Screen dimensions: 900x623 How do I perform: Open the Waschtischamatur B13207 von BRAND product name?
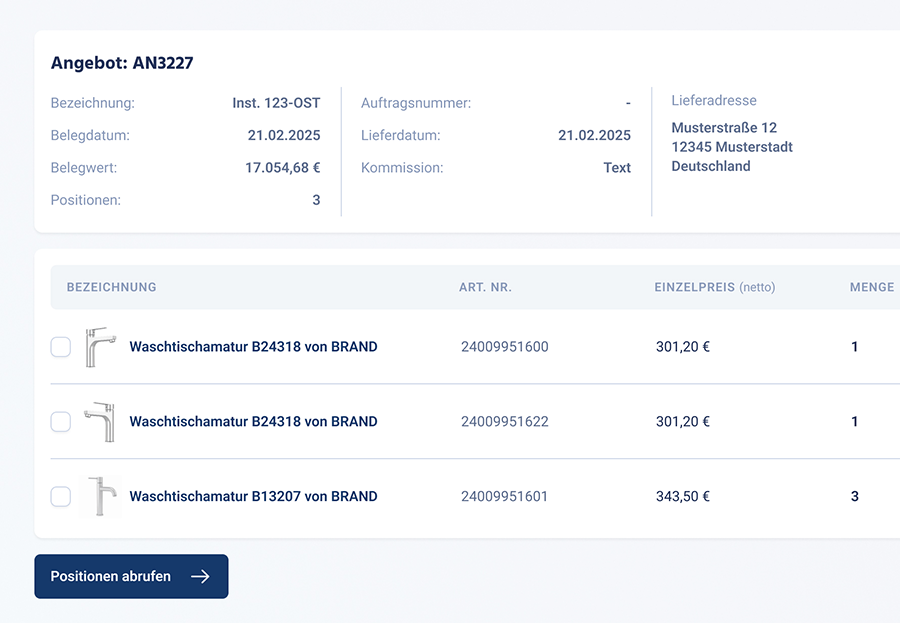(253, 496)
